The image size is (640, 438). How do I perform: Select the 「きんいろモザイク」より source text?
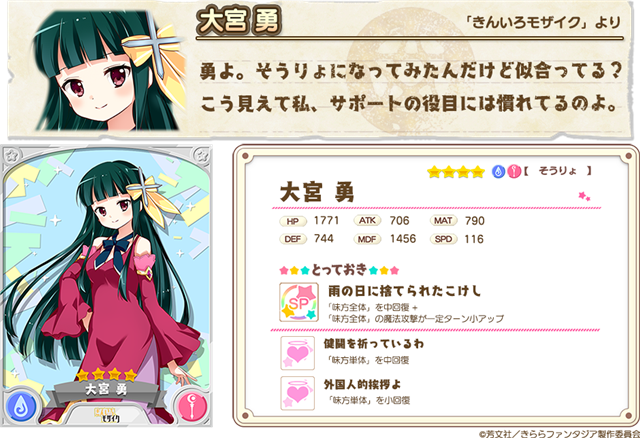click(544, 22)
